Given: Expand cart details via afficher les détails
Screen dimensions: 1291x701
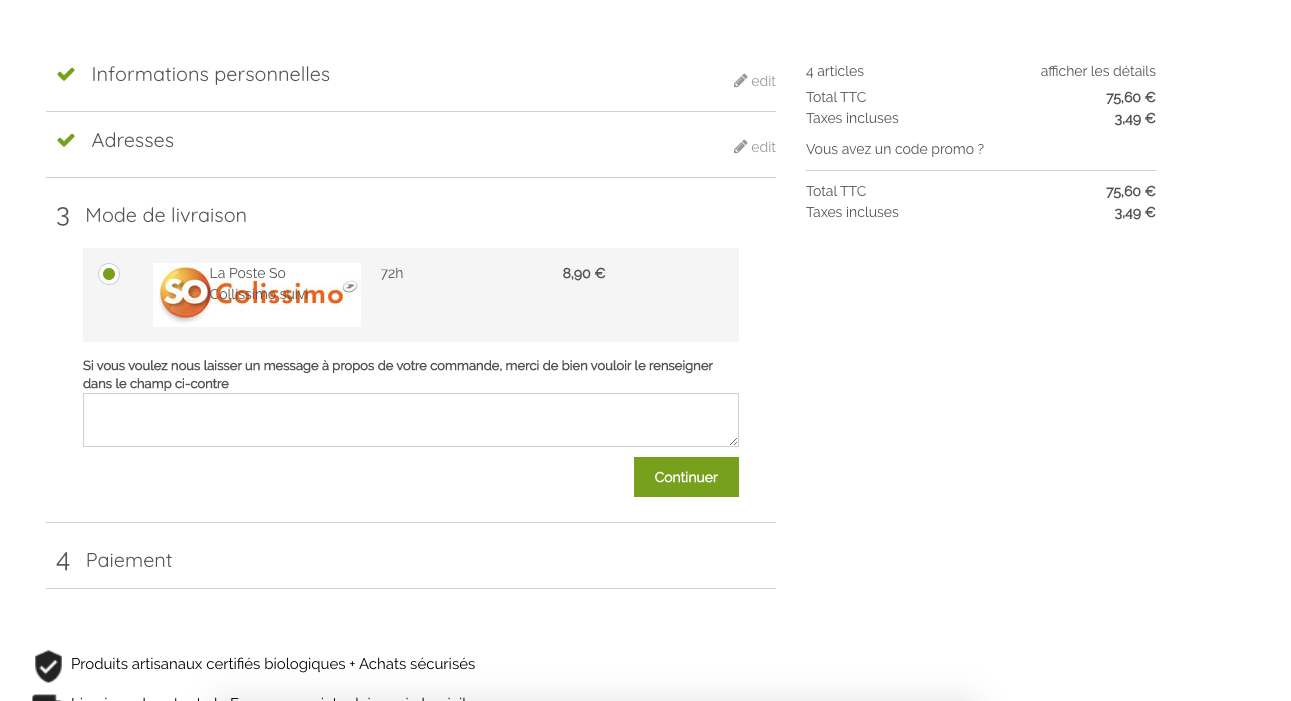Looking at the screenshot, I should [x=1097, y=72].
